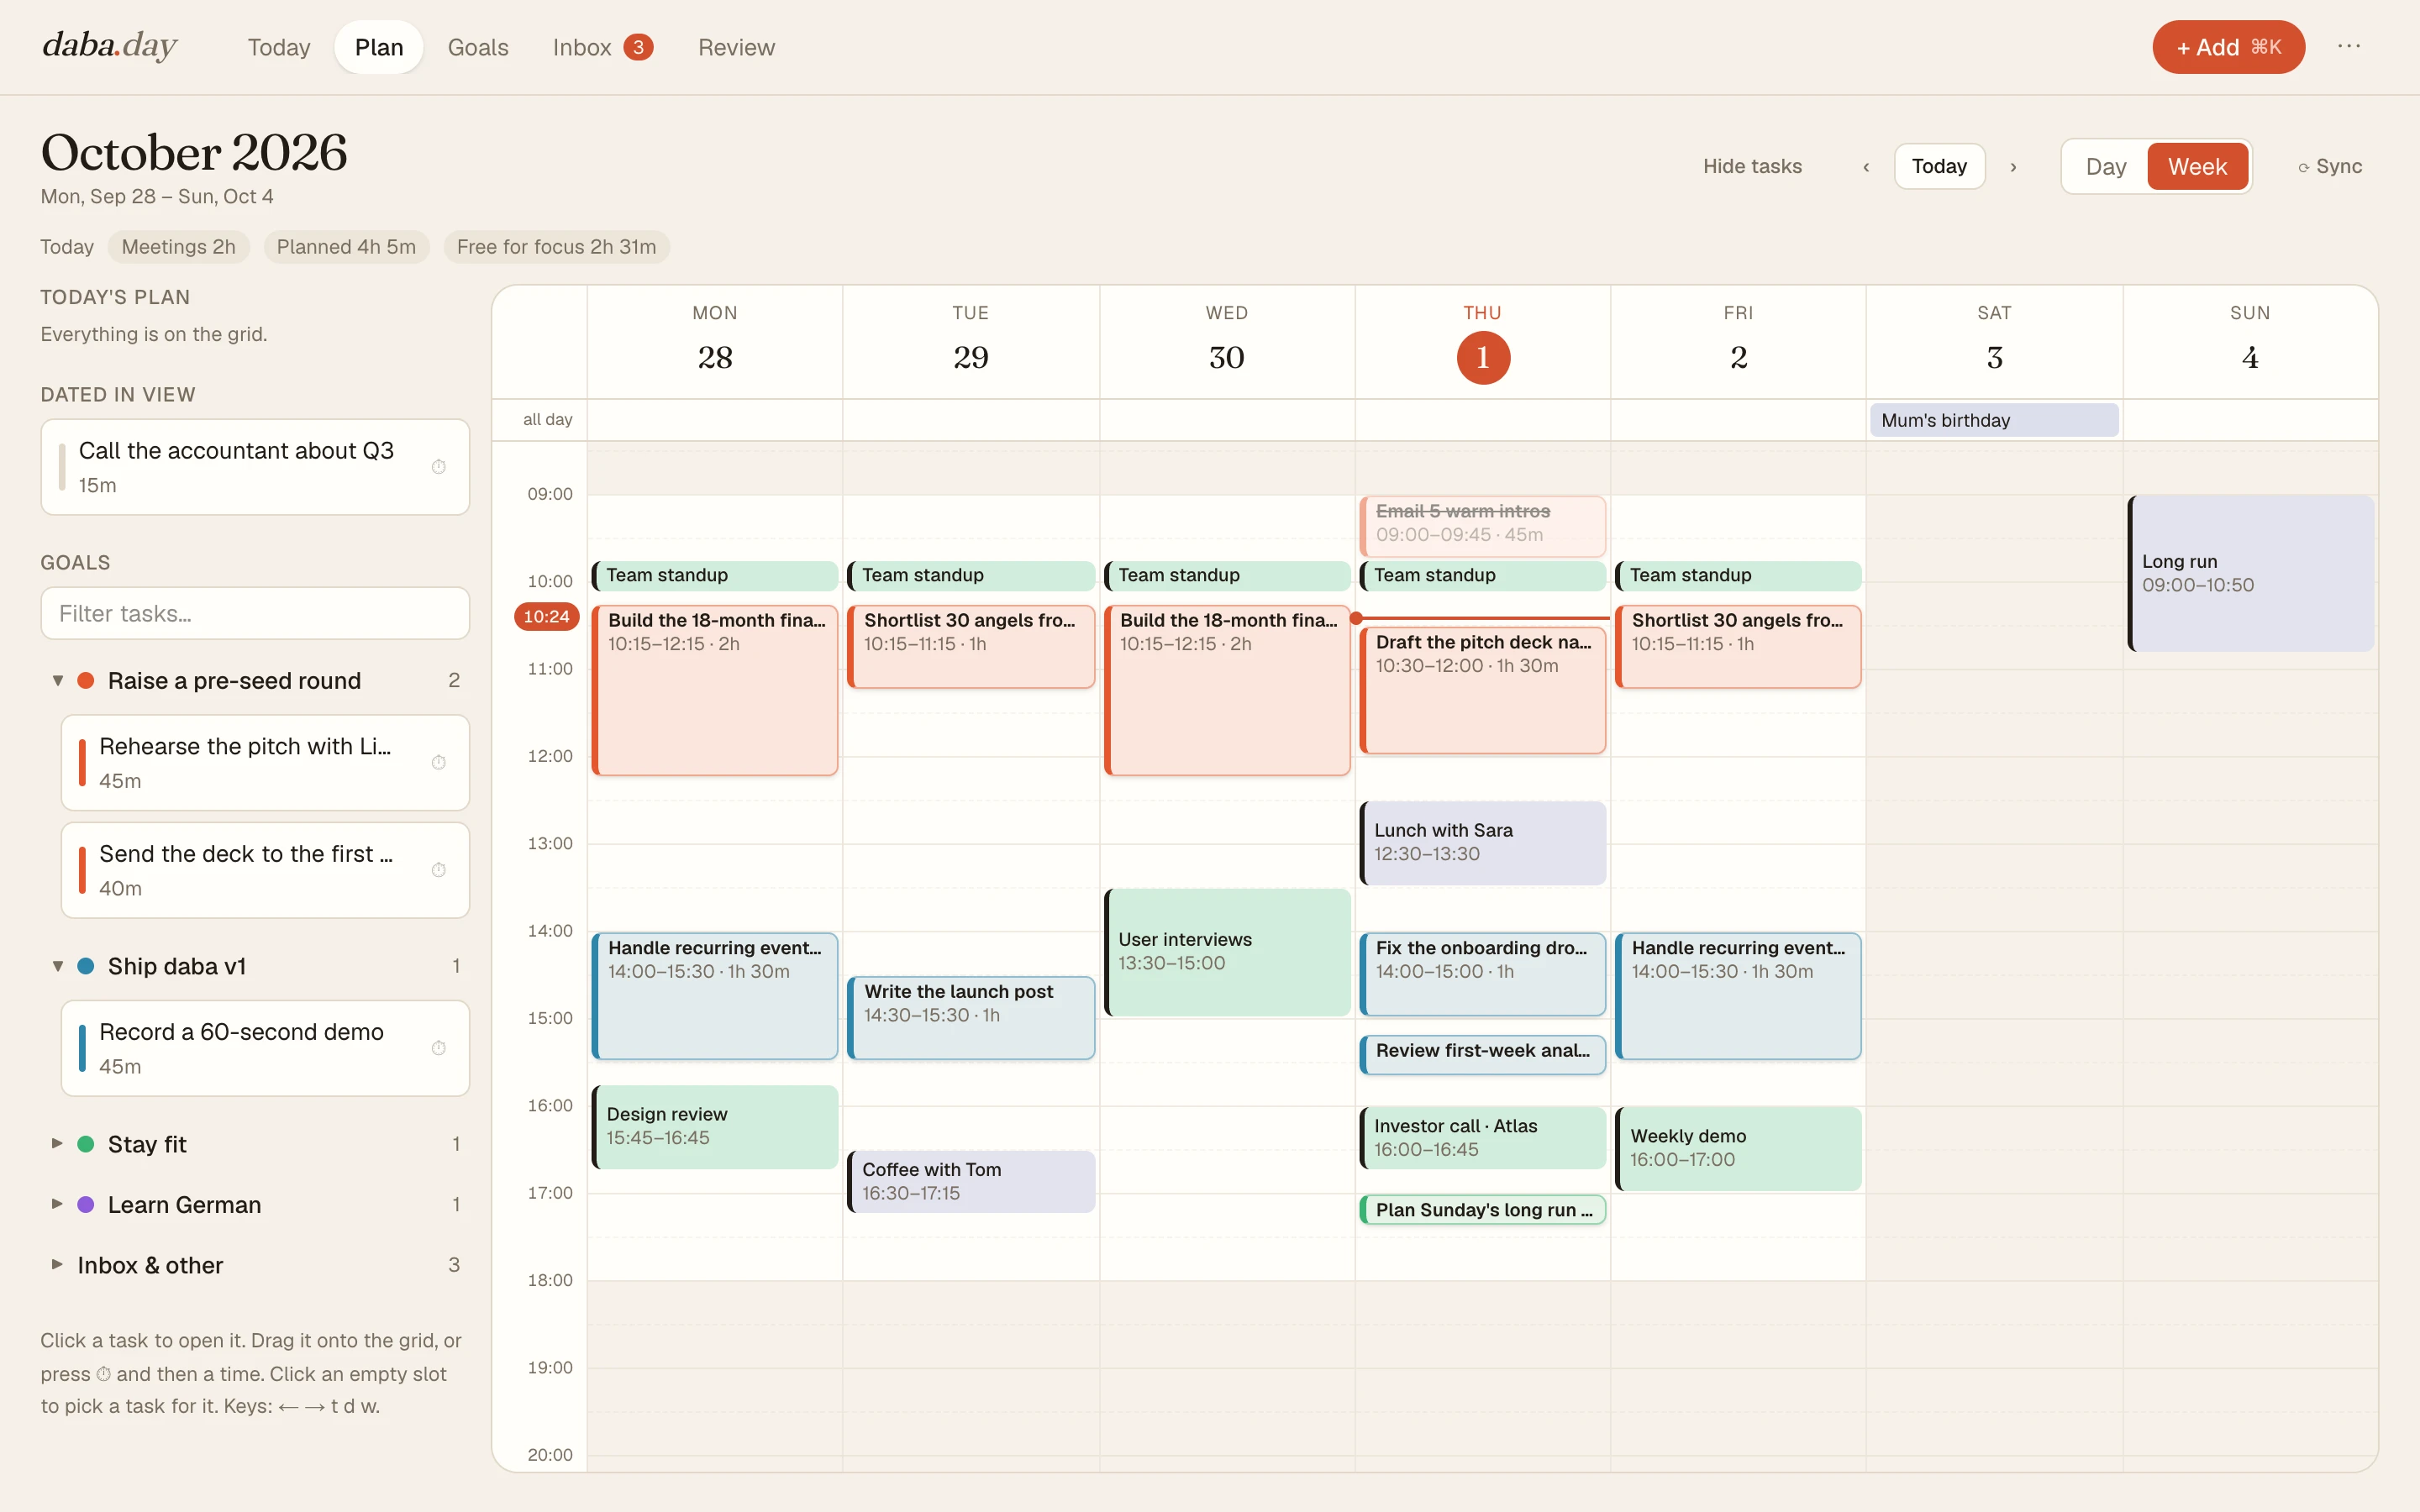Click the Free for focus 2h 31m chip

tap(556, 247)
